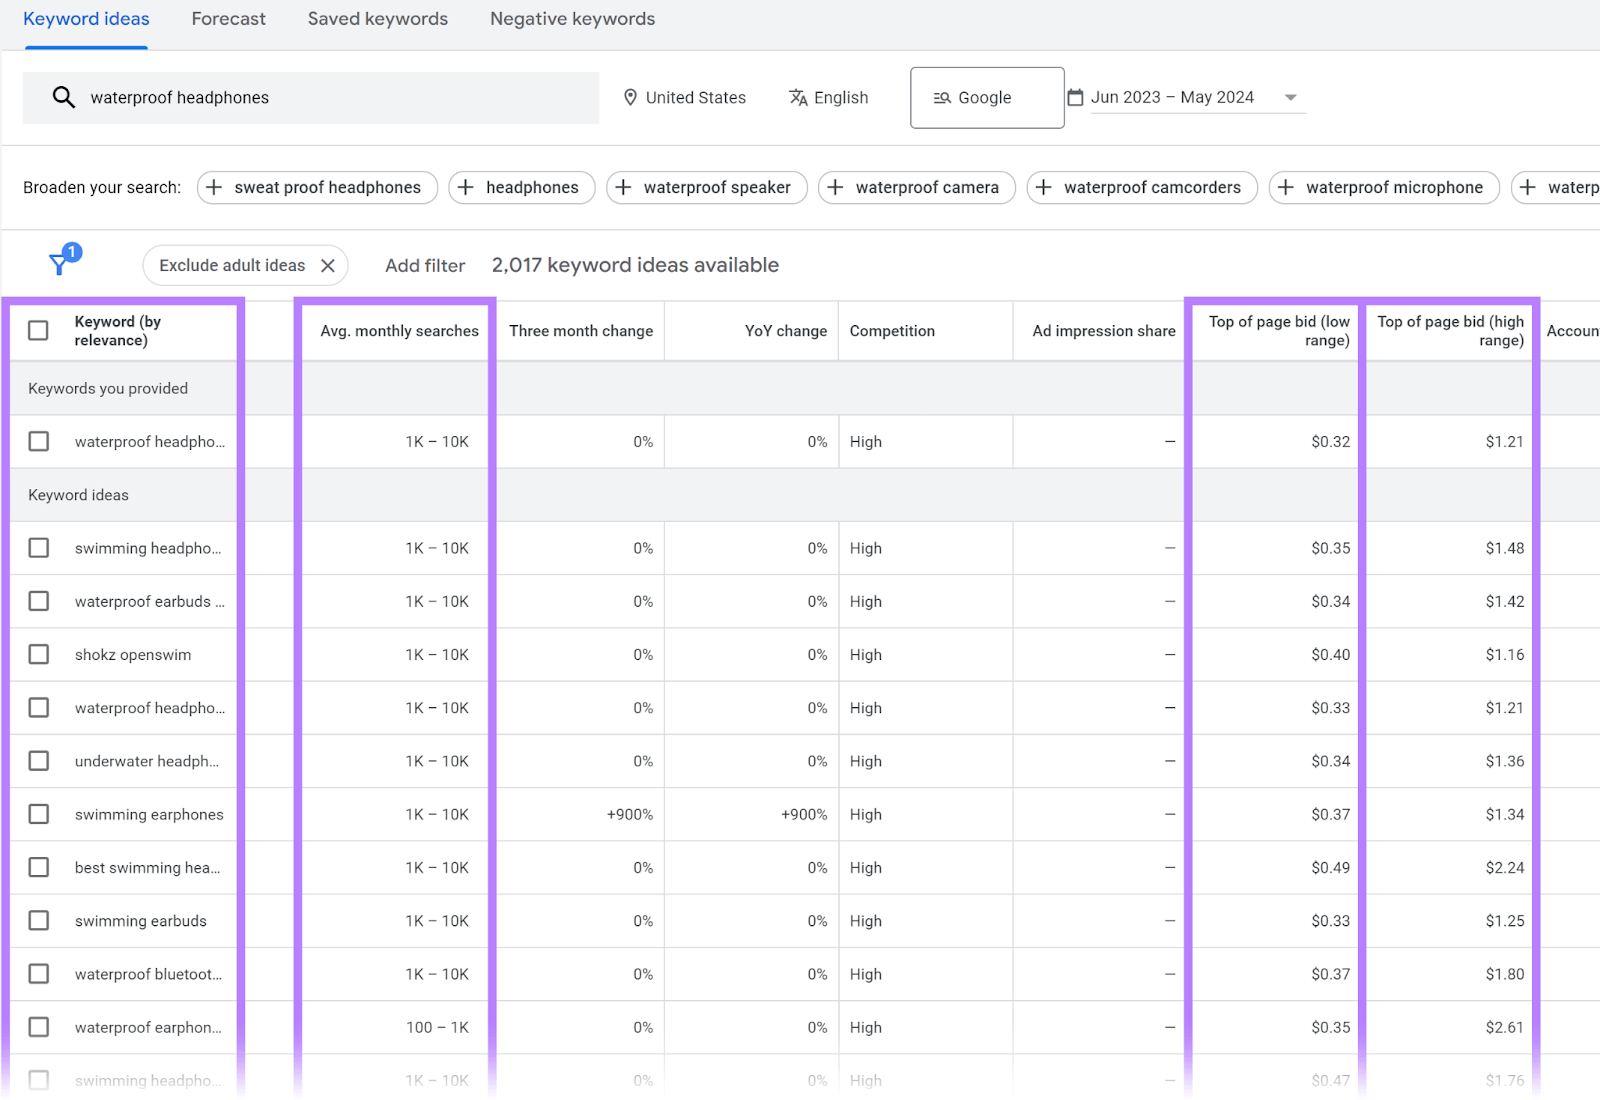Click the filter funnel icon
The width and height of the screenshot is (1600, 1100).
click(60, 264)
